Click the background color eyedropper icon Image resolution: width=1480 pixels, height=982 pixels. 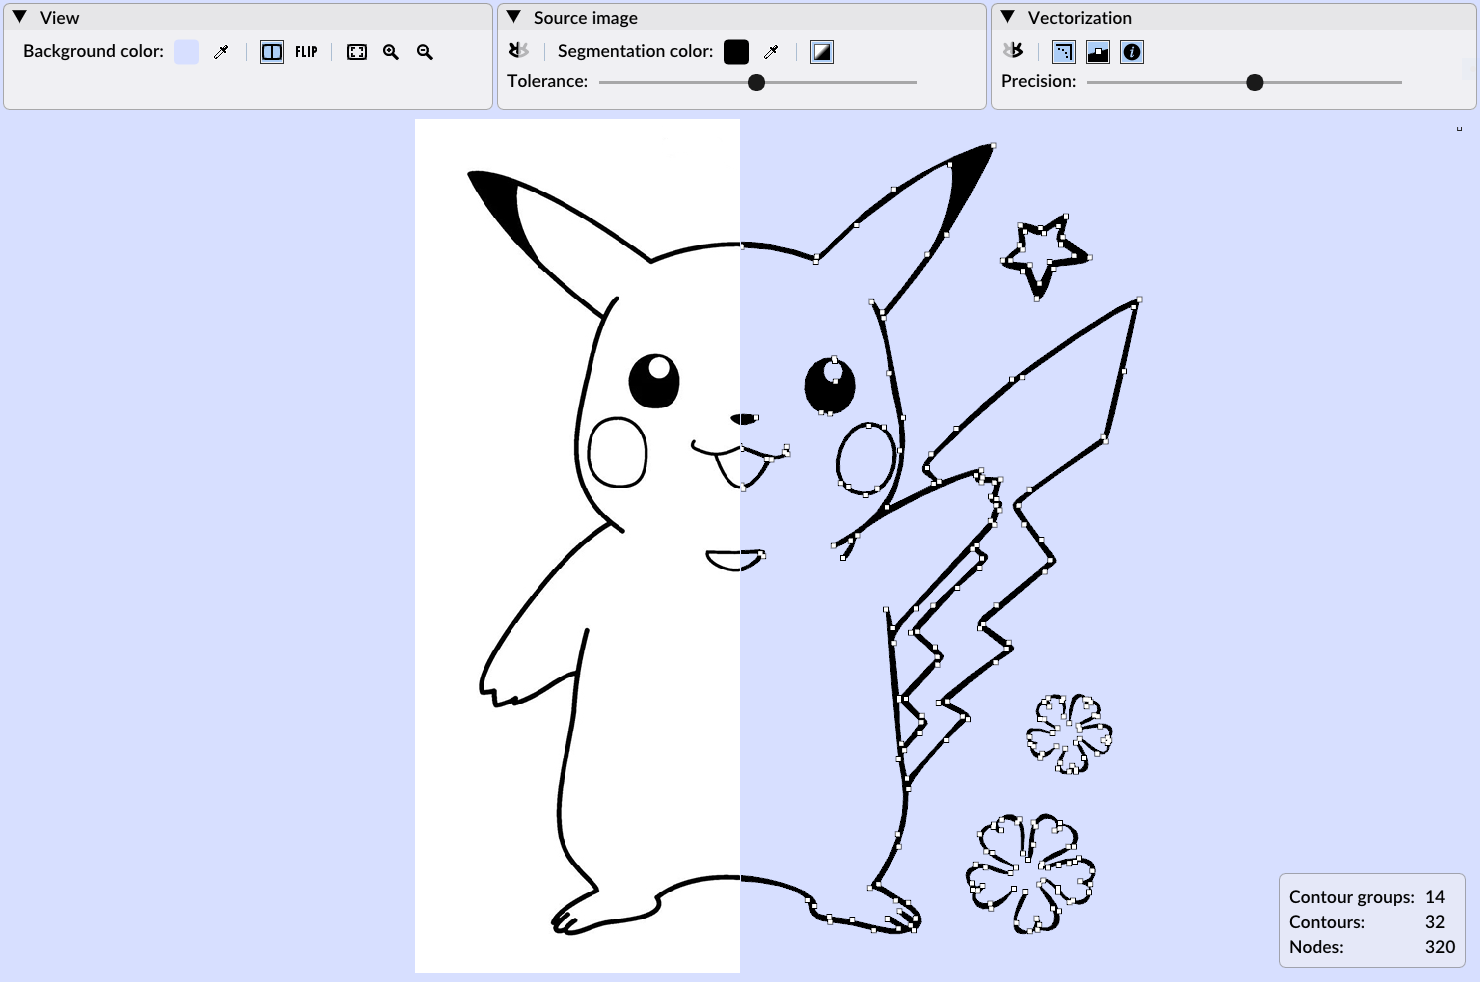221,51
